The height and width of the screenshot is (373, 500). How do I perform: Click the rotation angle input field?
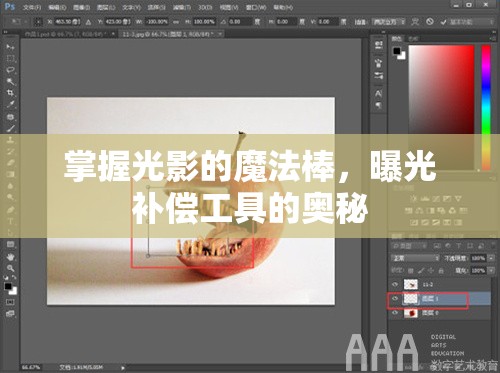240,22
